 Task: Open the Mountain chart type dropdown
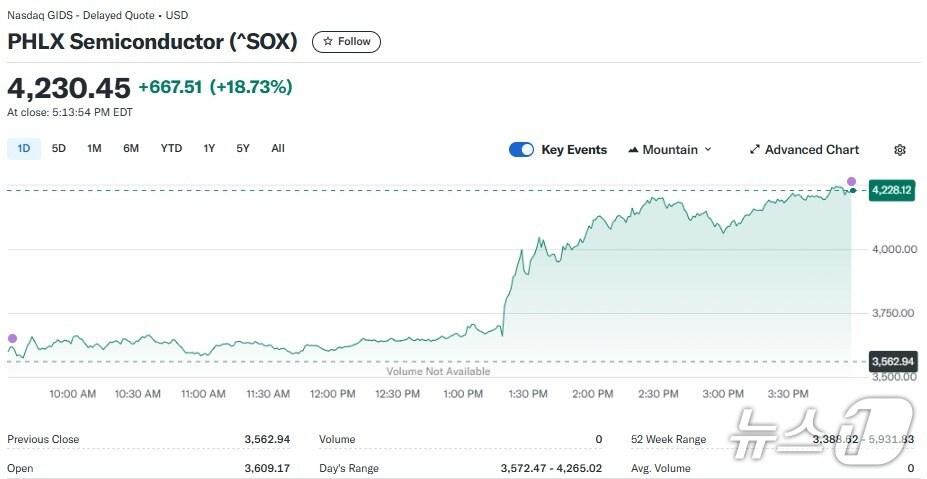click(670, 150)
